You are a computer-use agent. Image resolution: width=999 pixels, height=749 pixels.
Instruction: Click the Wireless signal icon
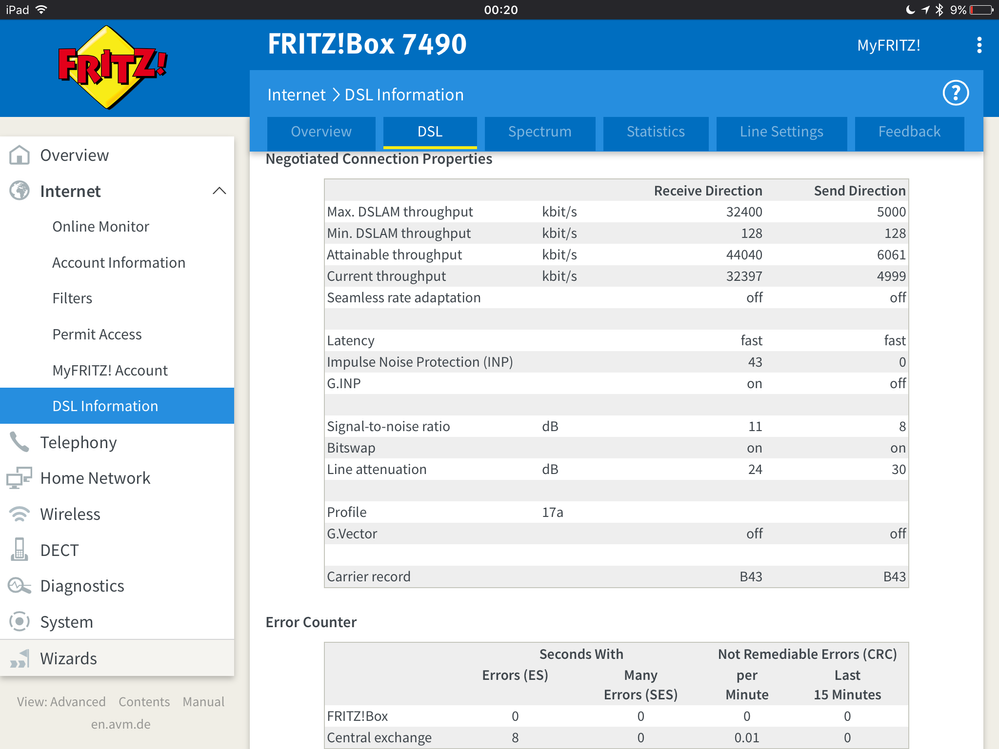click(19, 513)
